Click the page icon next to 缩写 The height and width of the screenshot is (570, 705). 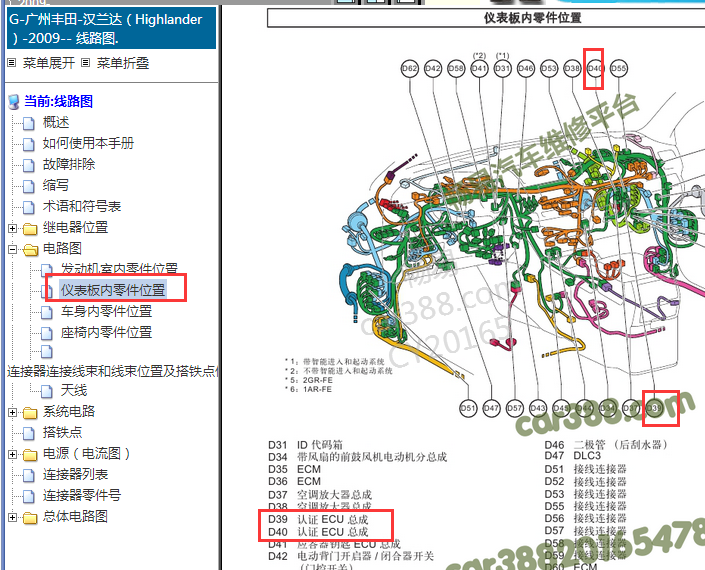pyautogui.click(x=29, y=186)
